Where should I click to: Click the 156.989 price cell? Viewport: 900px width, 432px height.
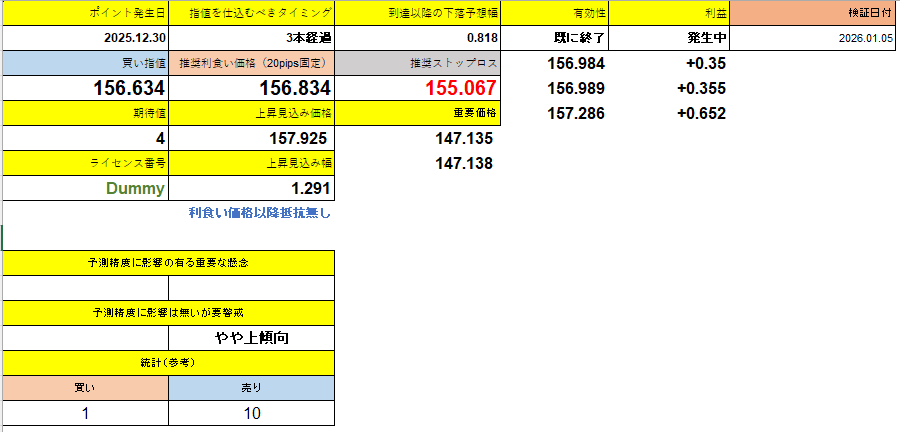pyautogui.click(x=554, y=88)
